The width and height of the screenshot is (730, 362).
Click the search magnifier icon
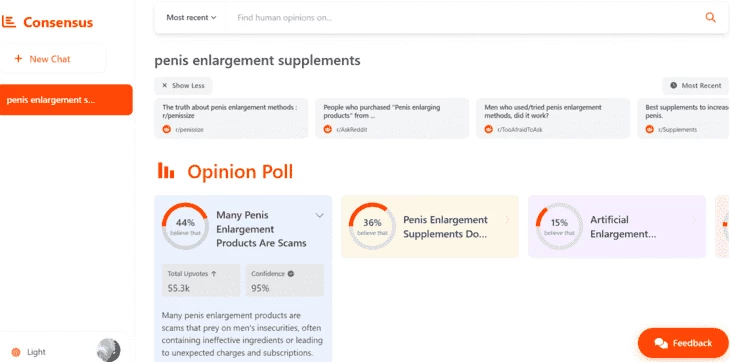coord(710,18)
